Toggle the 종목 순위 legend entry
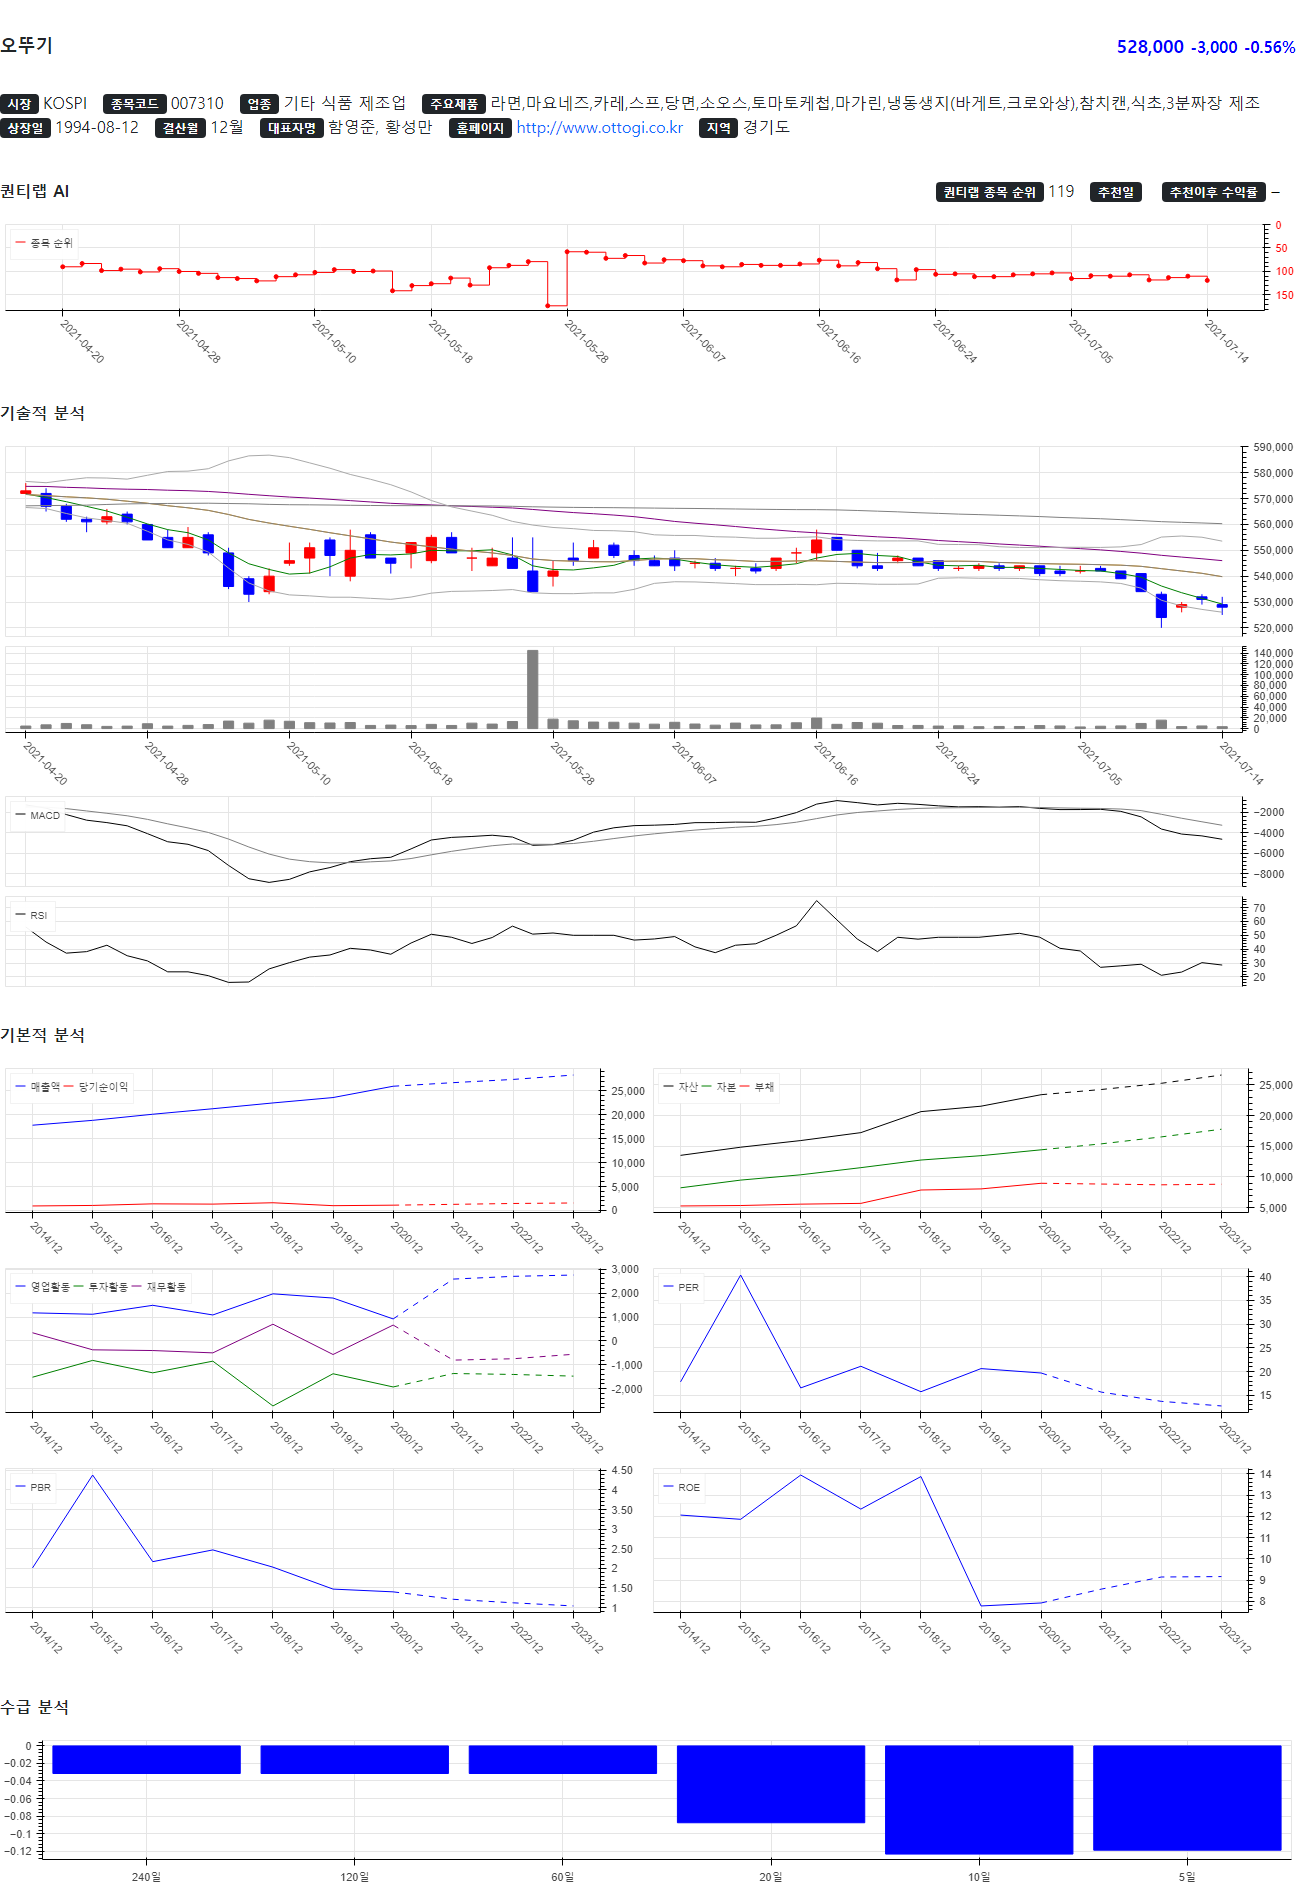Image resolution: width=1296 pixels, height=1893 pixels. (44, 243)
